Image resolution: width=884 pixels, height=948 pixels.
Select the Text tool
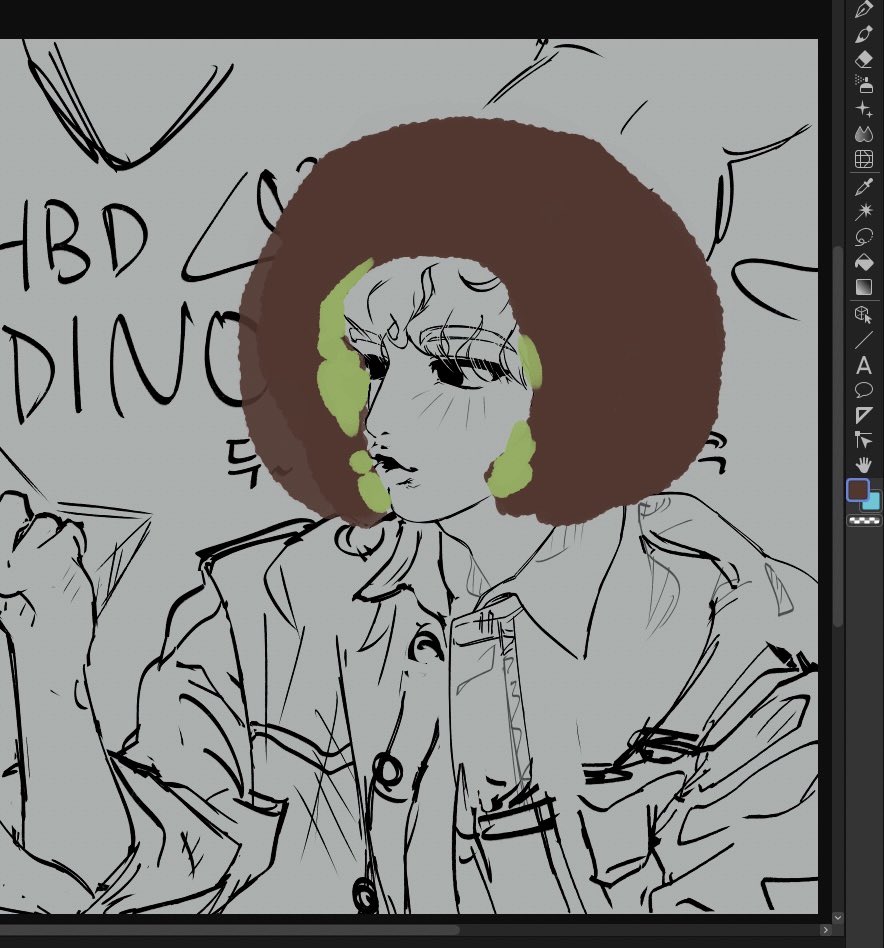pyautogui.click(x=864, y=365)
